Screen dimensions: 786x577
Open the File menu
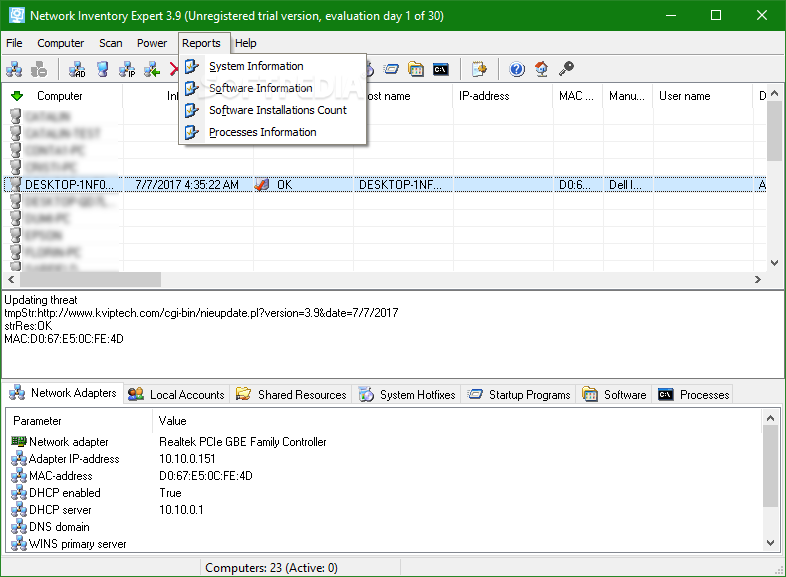point(14,43)
